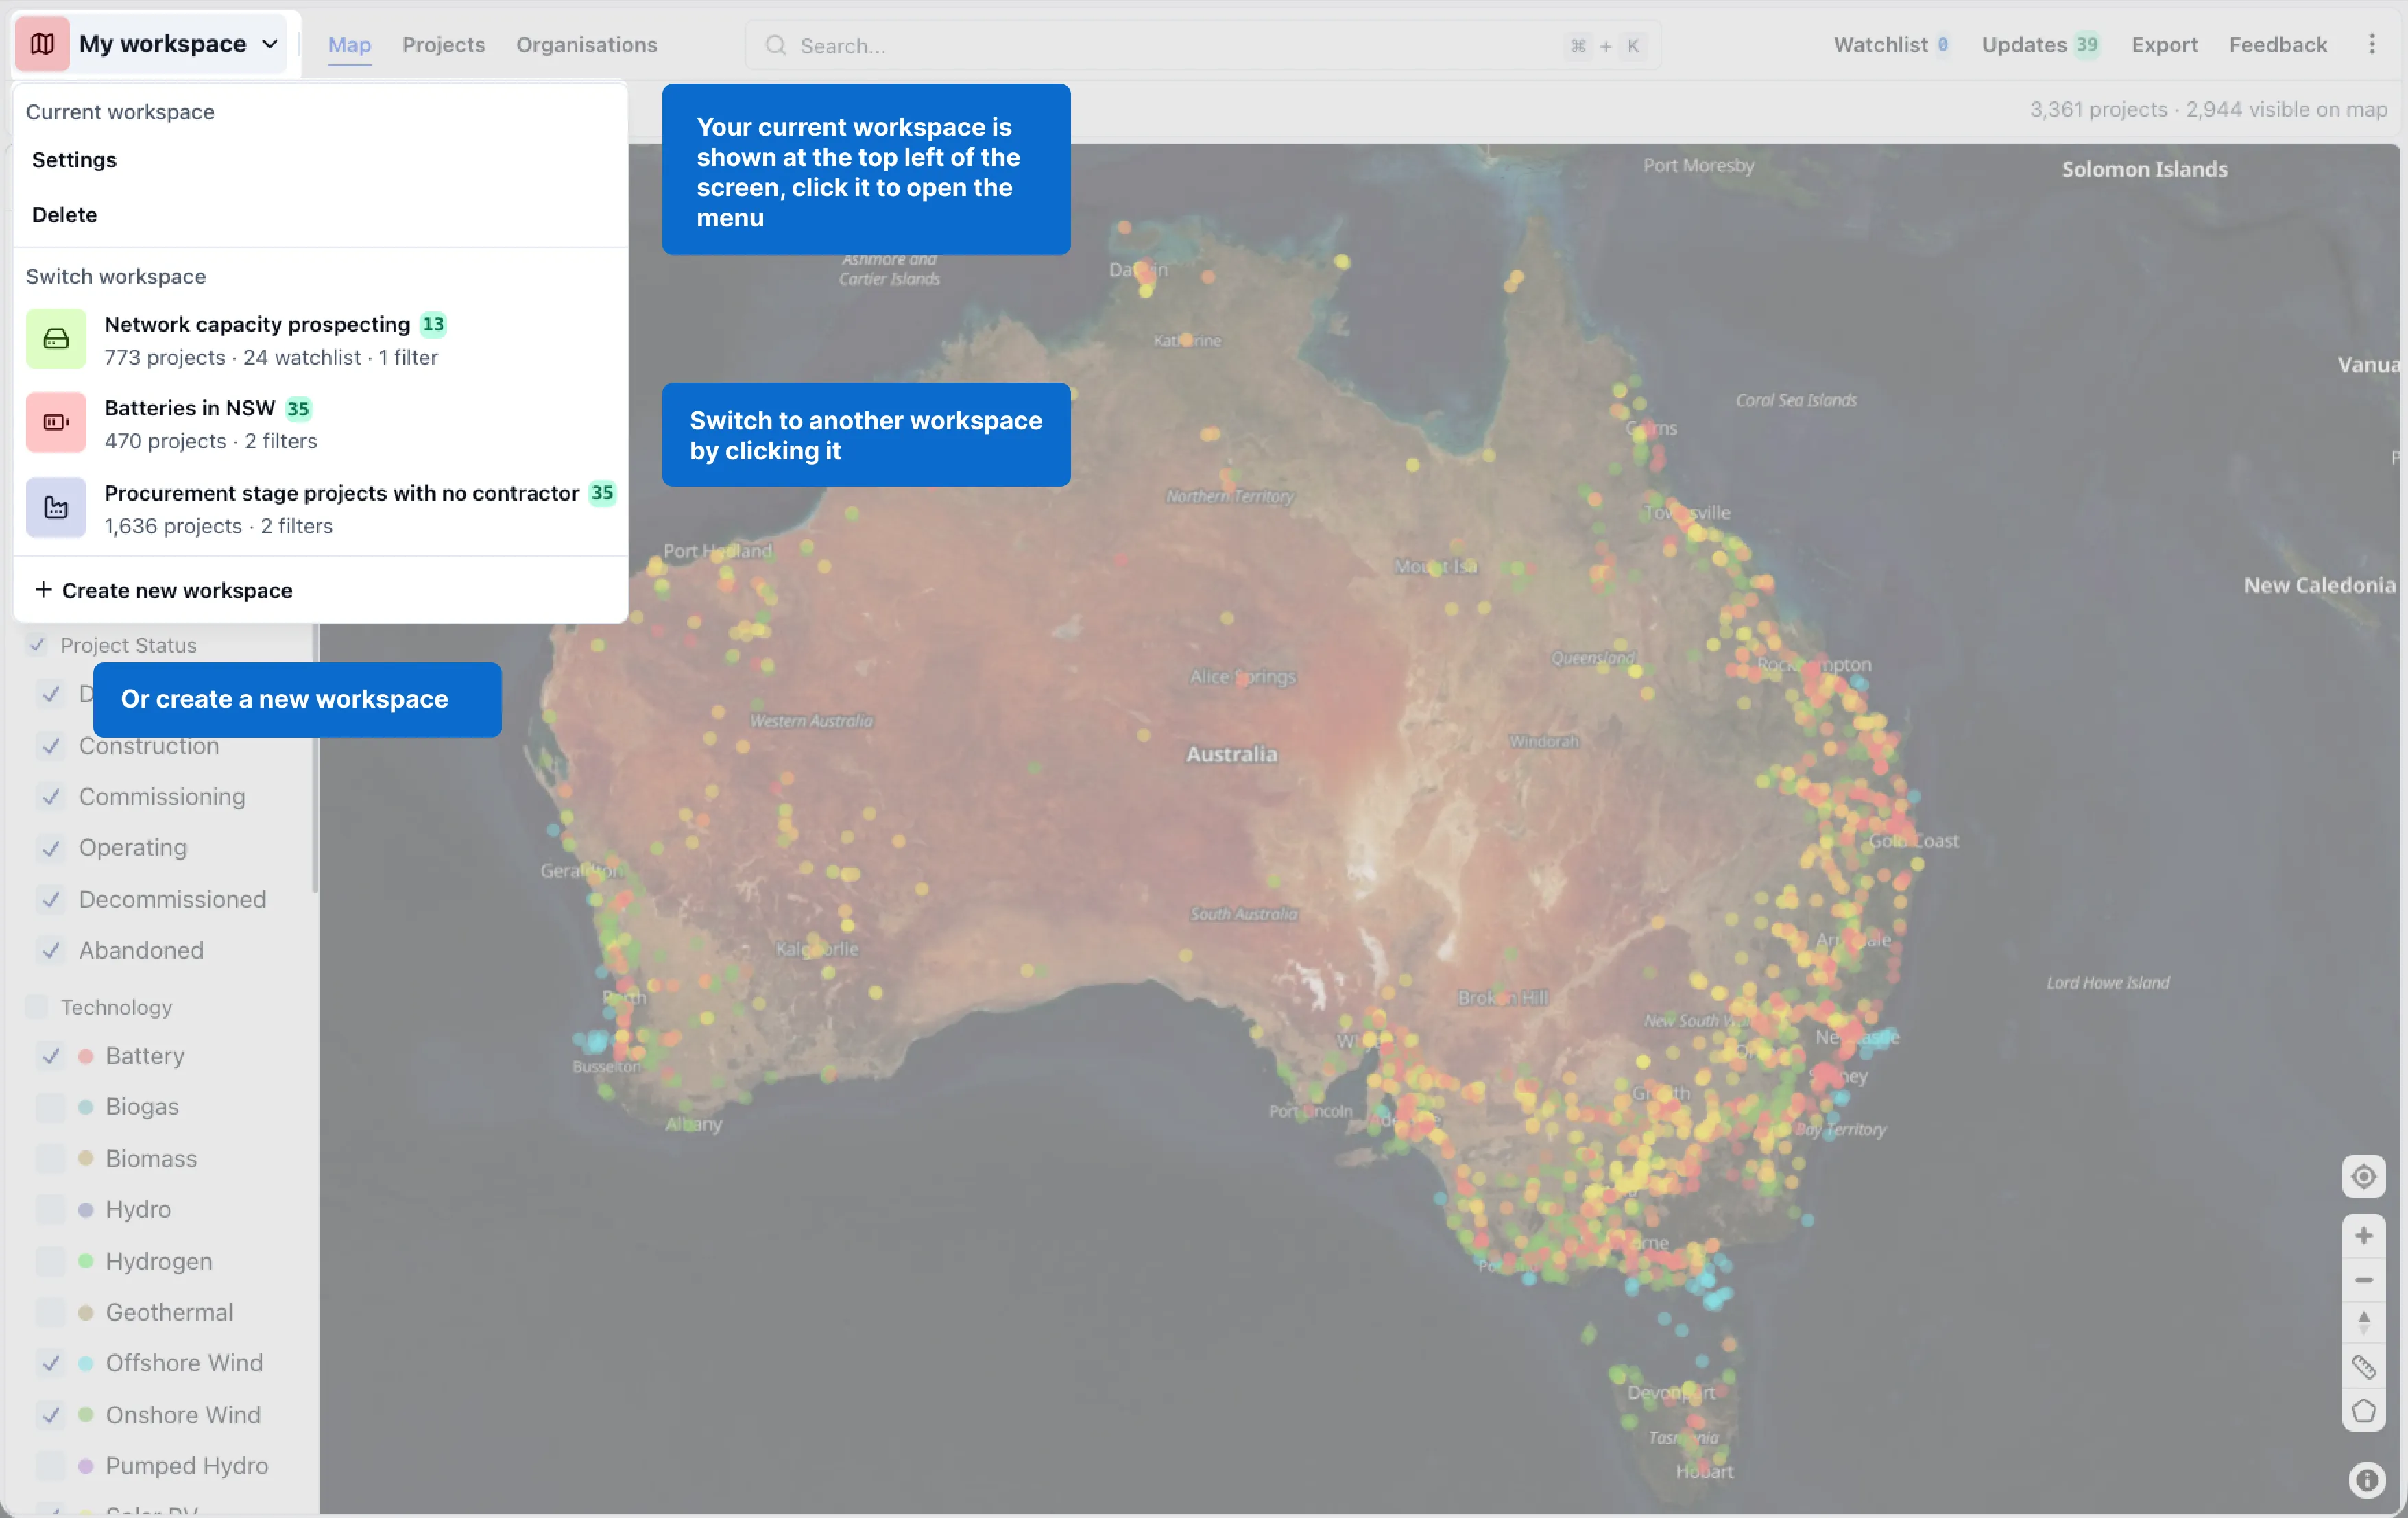Uncheck the Onshore Wind checkbox
Image resolution: width=2408 pixels, height=1518 pixels.
50,1416
